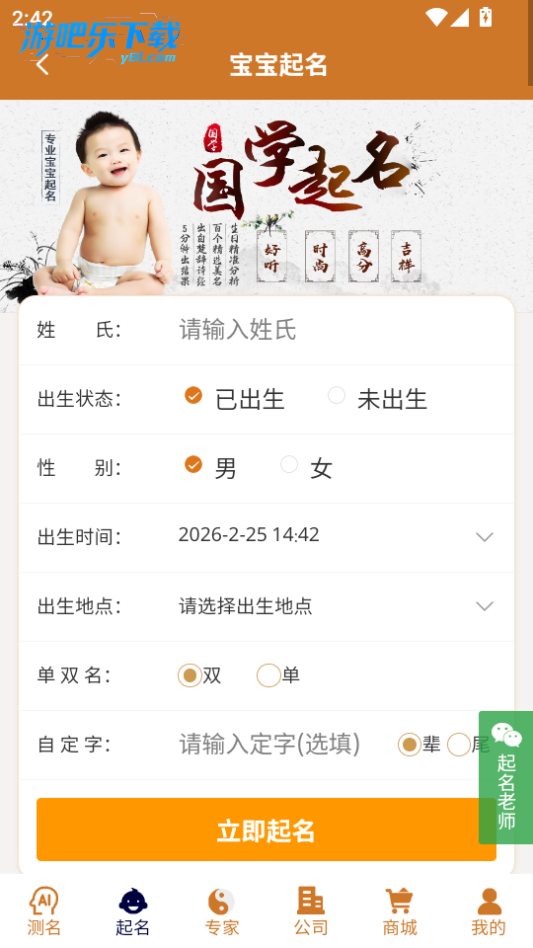
Task: Click the 立即起名 button
Action: tap(266, 830)
